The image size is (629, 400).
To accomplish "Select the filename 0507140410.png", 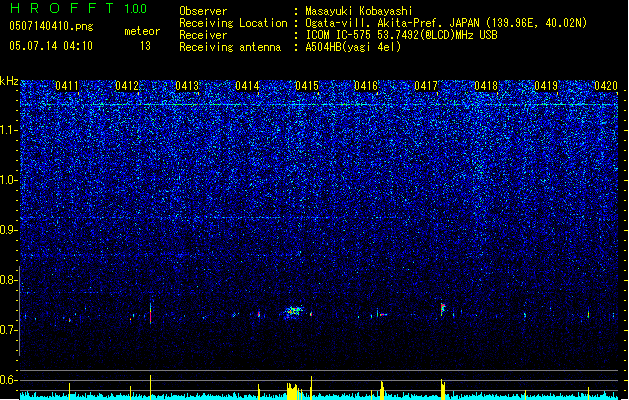I will click(x=51, y=27).
